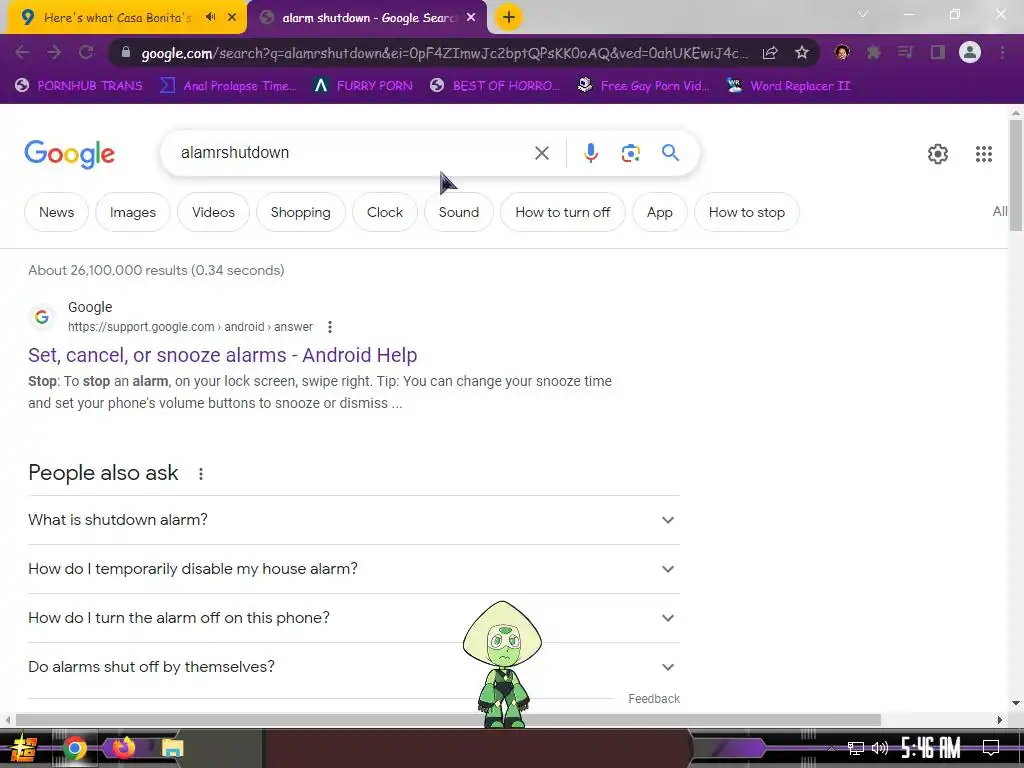Open Google quick settings gear
The width and height of the screenshot is (1024, 768).
(x=938, y=154)
